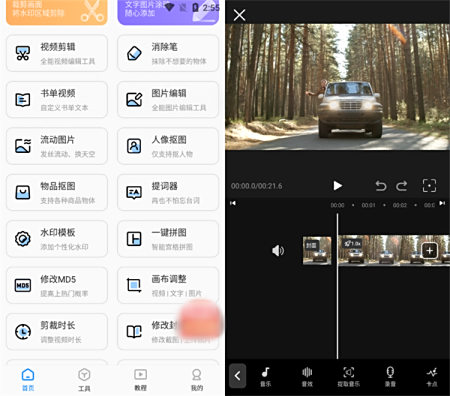Click the 00:02 ruler marker
This screenshot has height=396, width=450.
[400, 205]
